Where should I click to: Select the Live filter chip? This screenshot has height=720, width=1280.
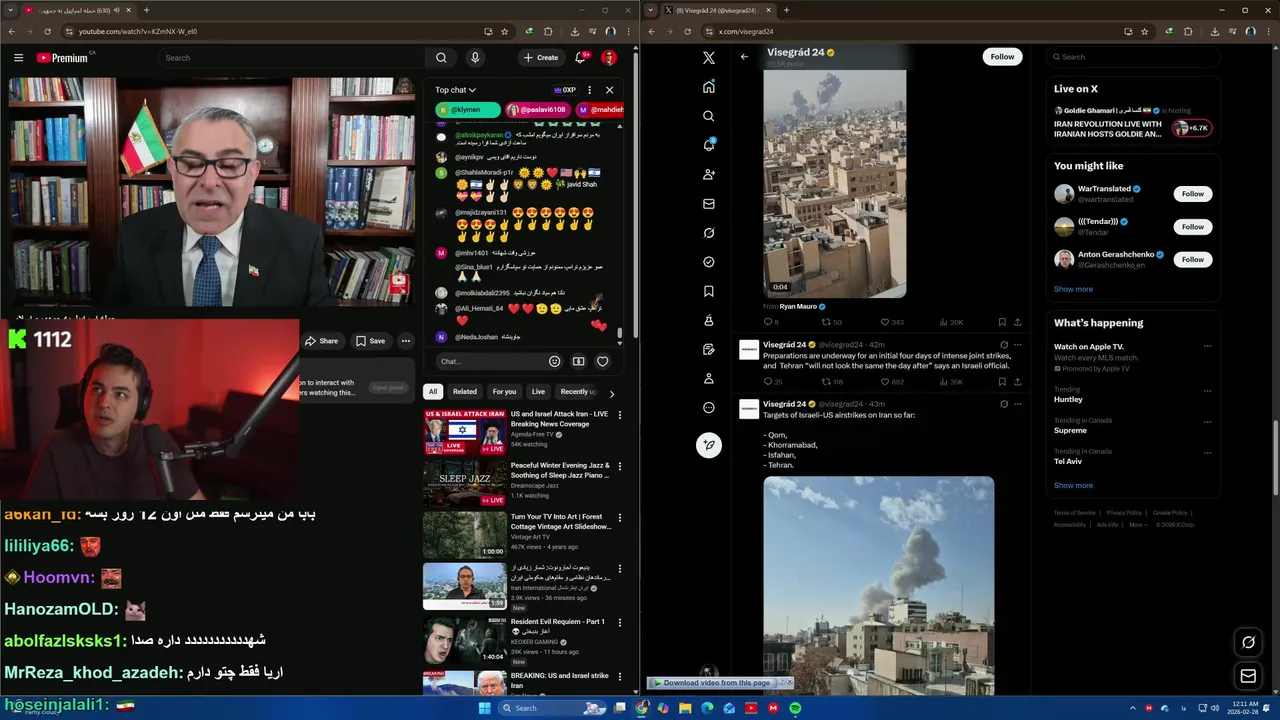point(538,392)
